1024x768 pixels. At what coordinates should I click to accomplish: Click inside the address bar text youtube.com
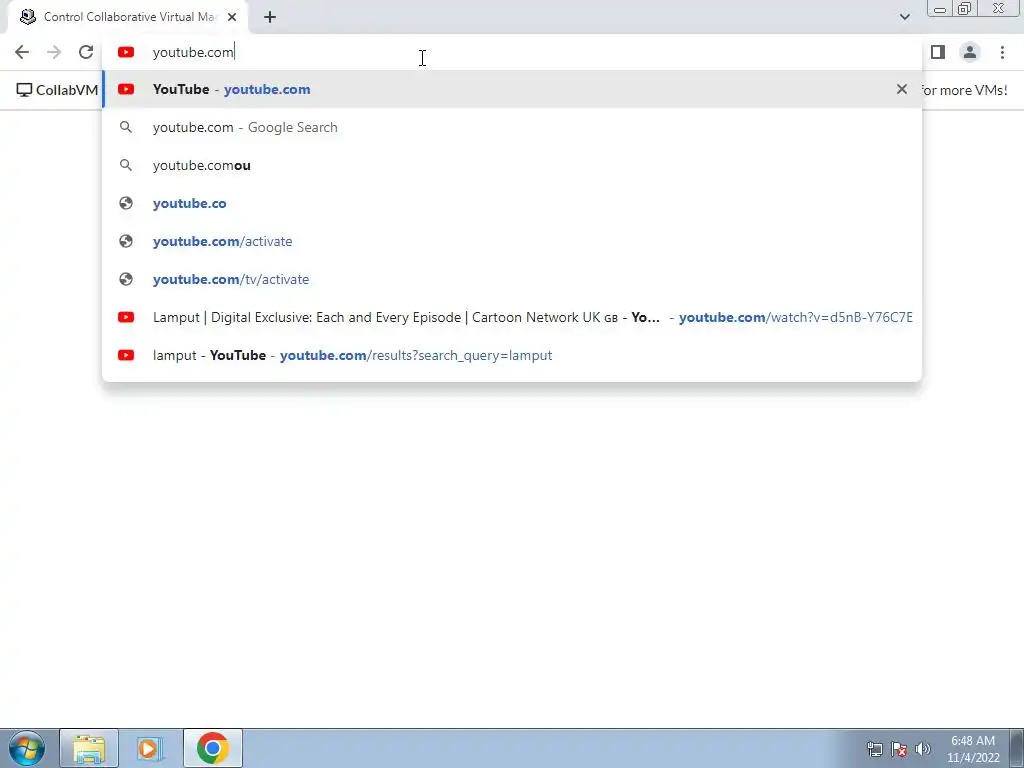[x=193, y=52]
